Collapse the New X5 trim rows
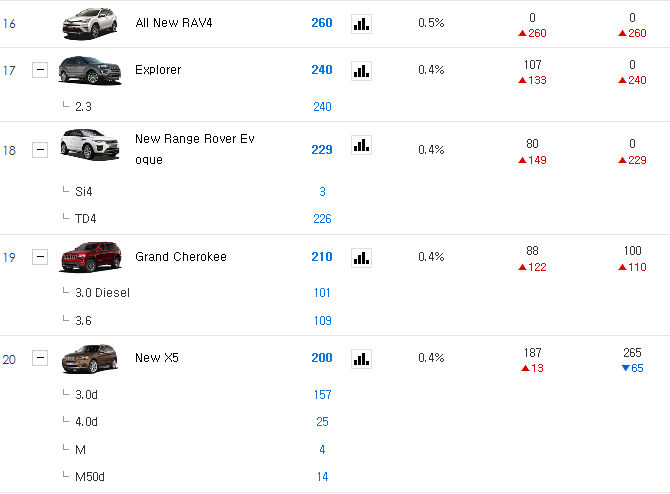Screen dimensions: 670x494 click(40, 358)
